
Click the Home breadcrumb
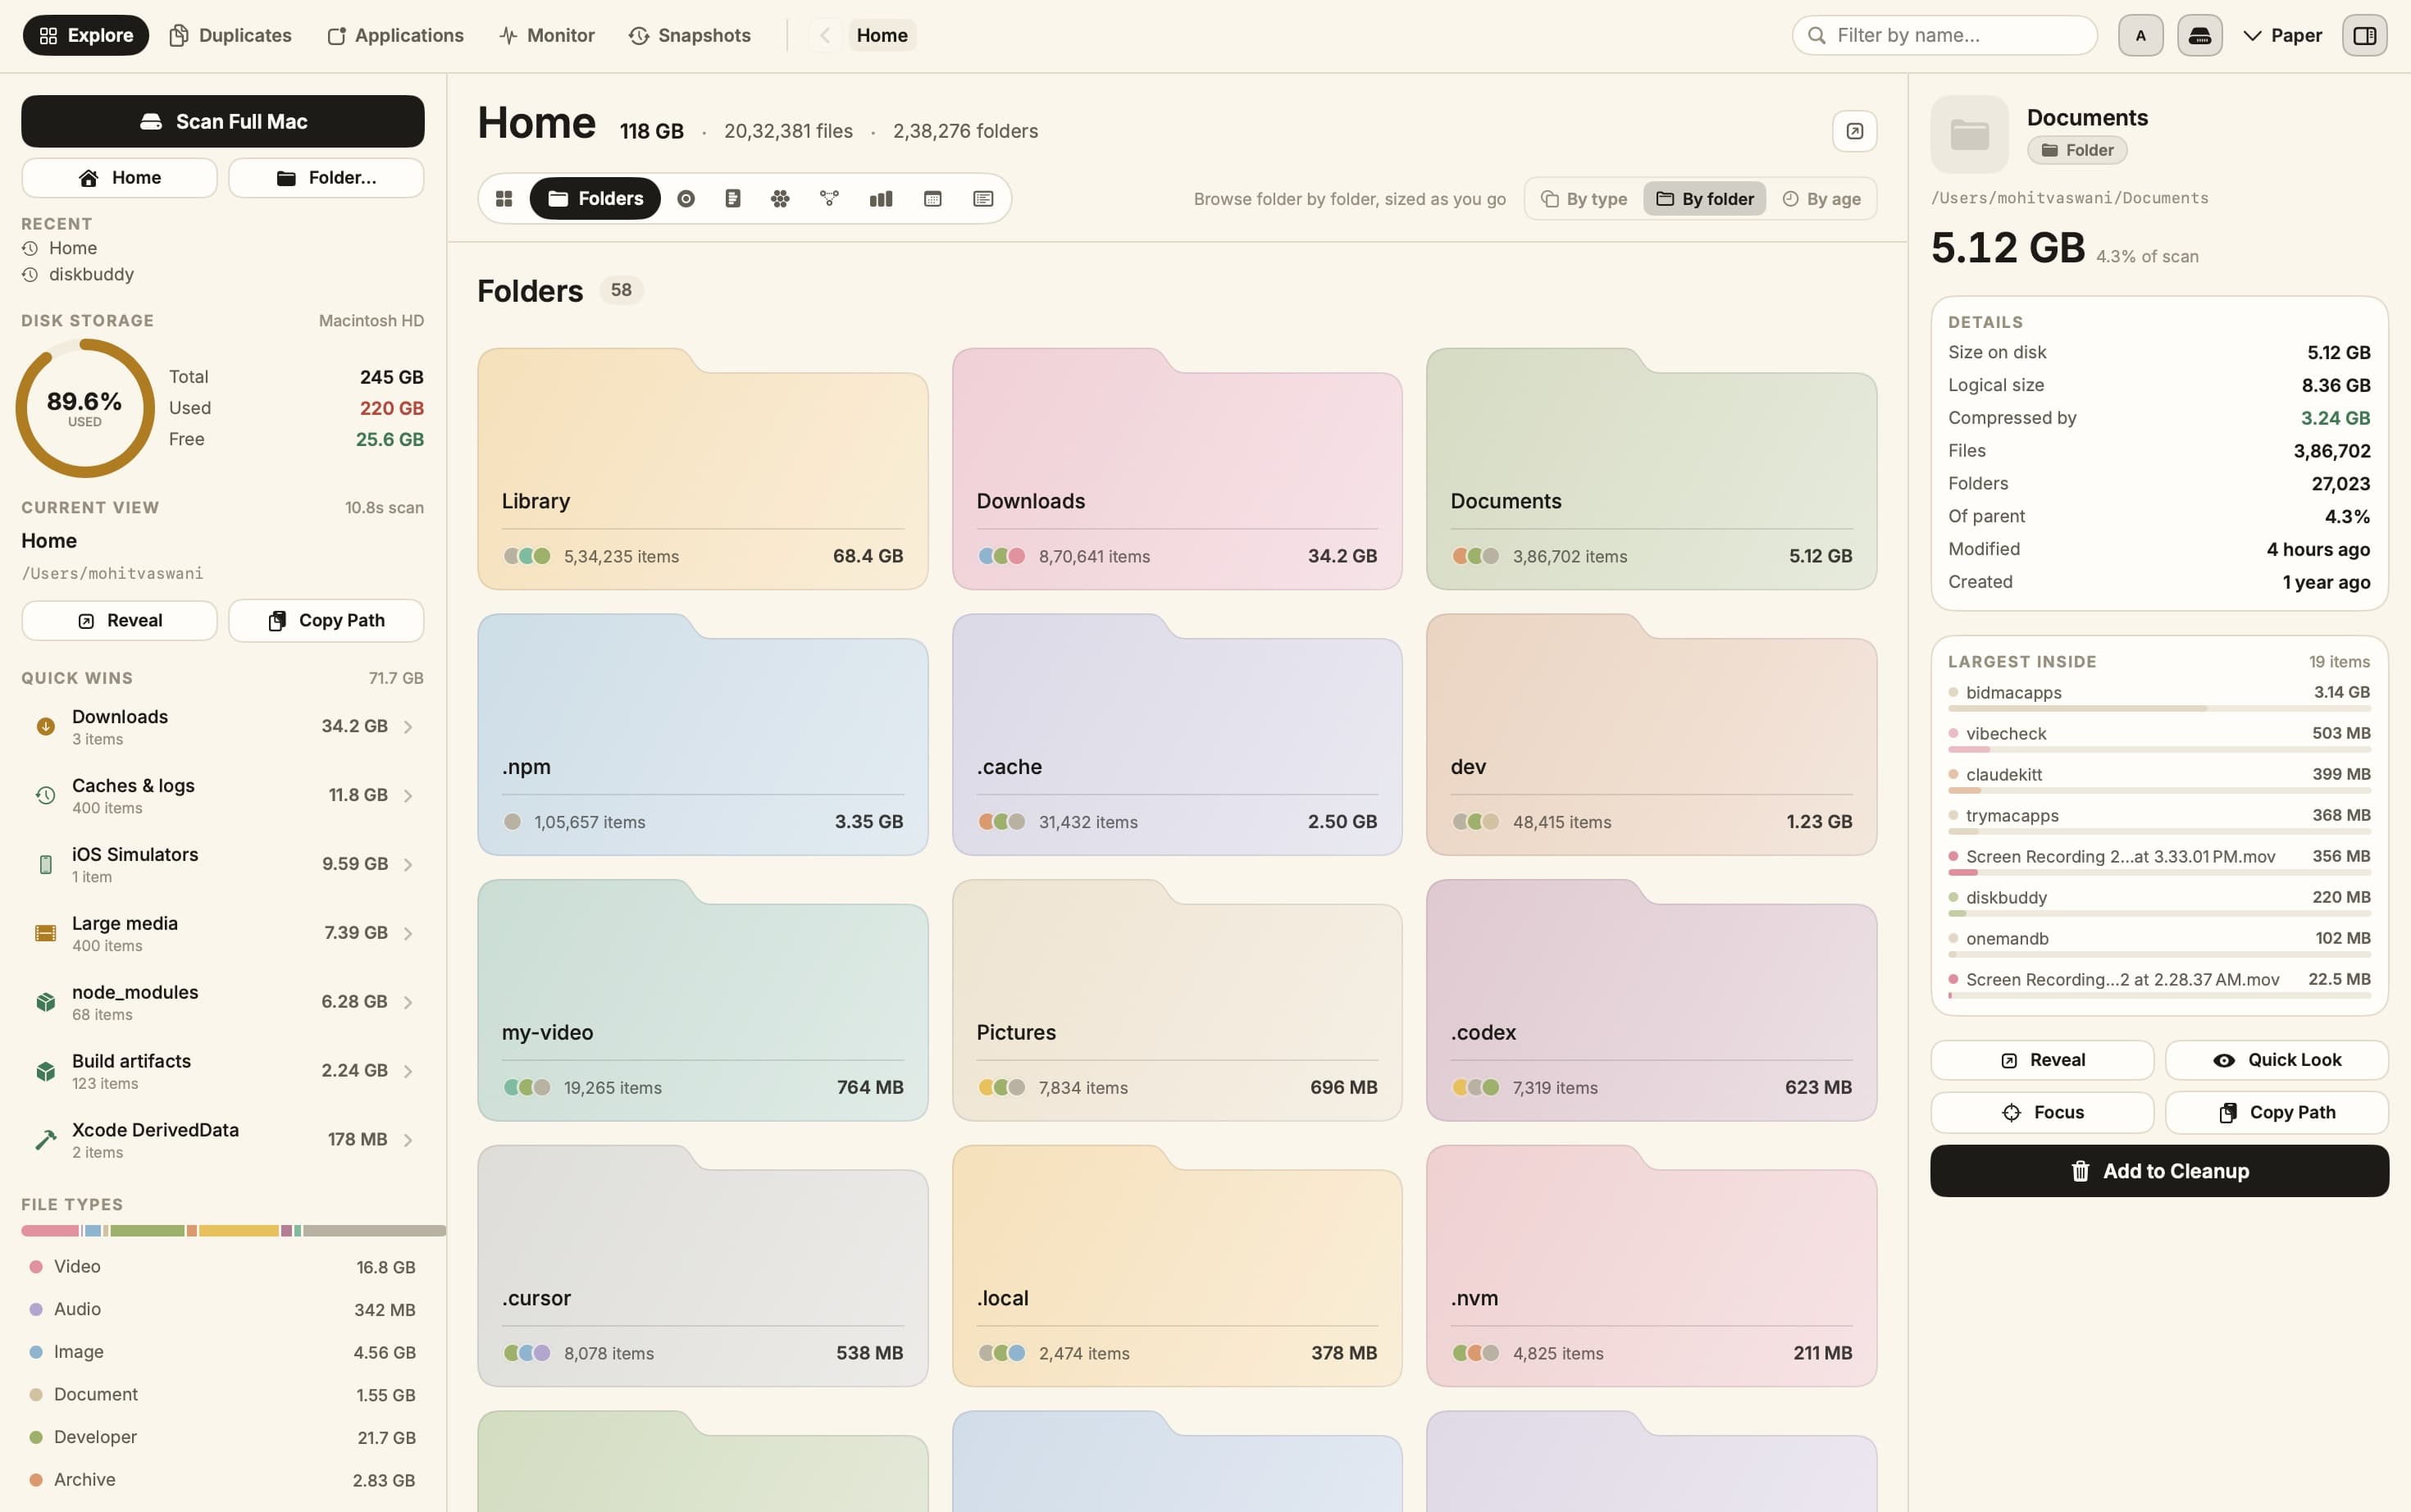coord(882,36)
